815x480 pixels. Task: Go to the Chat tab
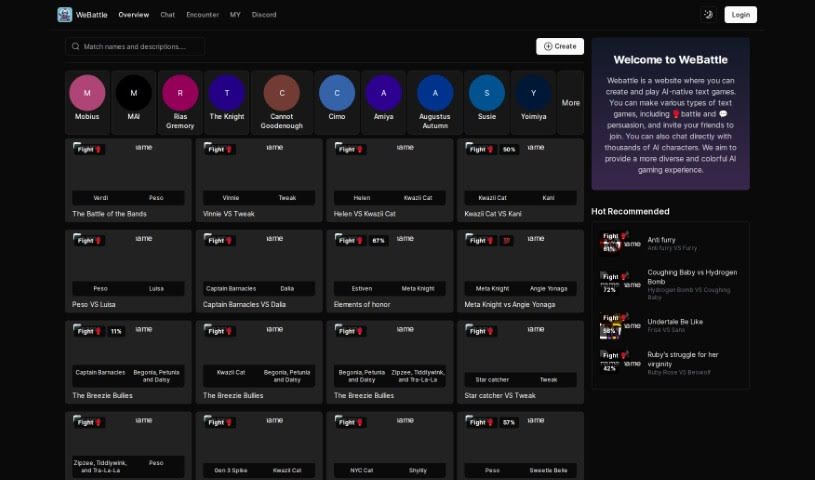pyautogui.click(x=167, y=15)
